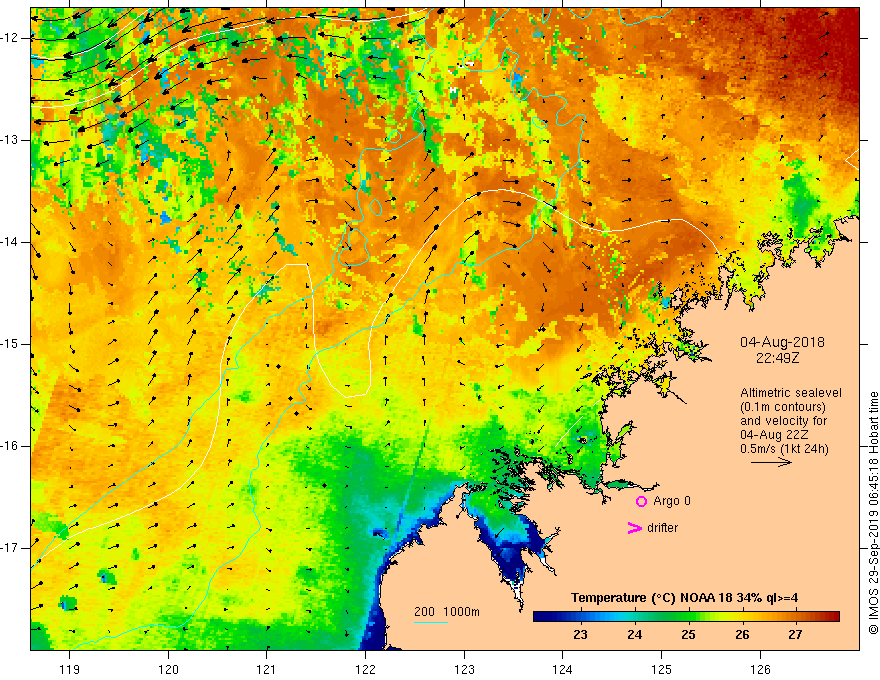Click the longitude label 122

365,669
